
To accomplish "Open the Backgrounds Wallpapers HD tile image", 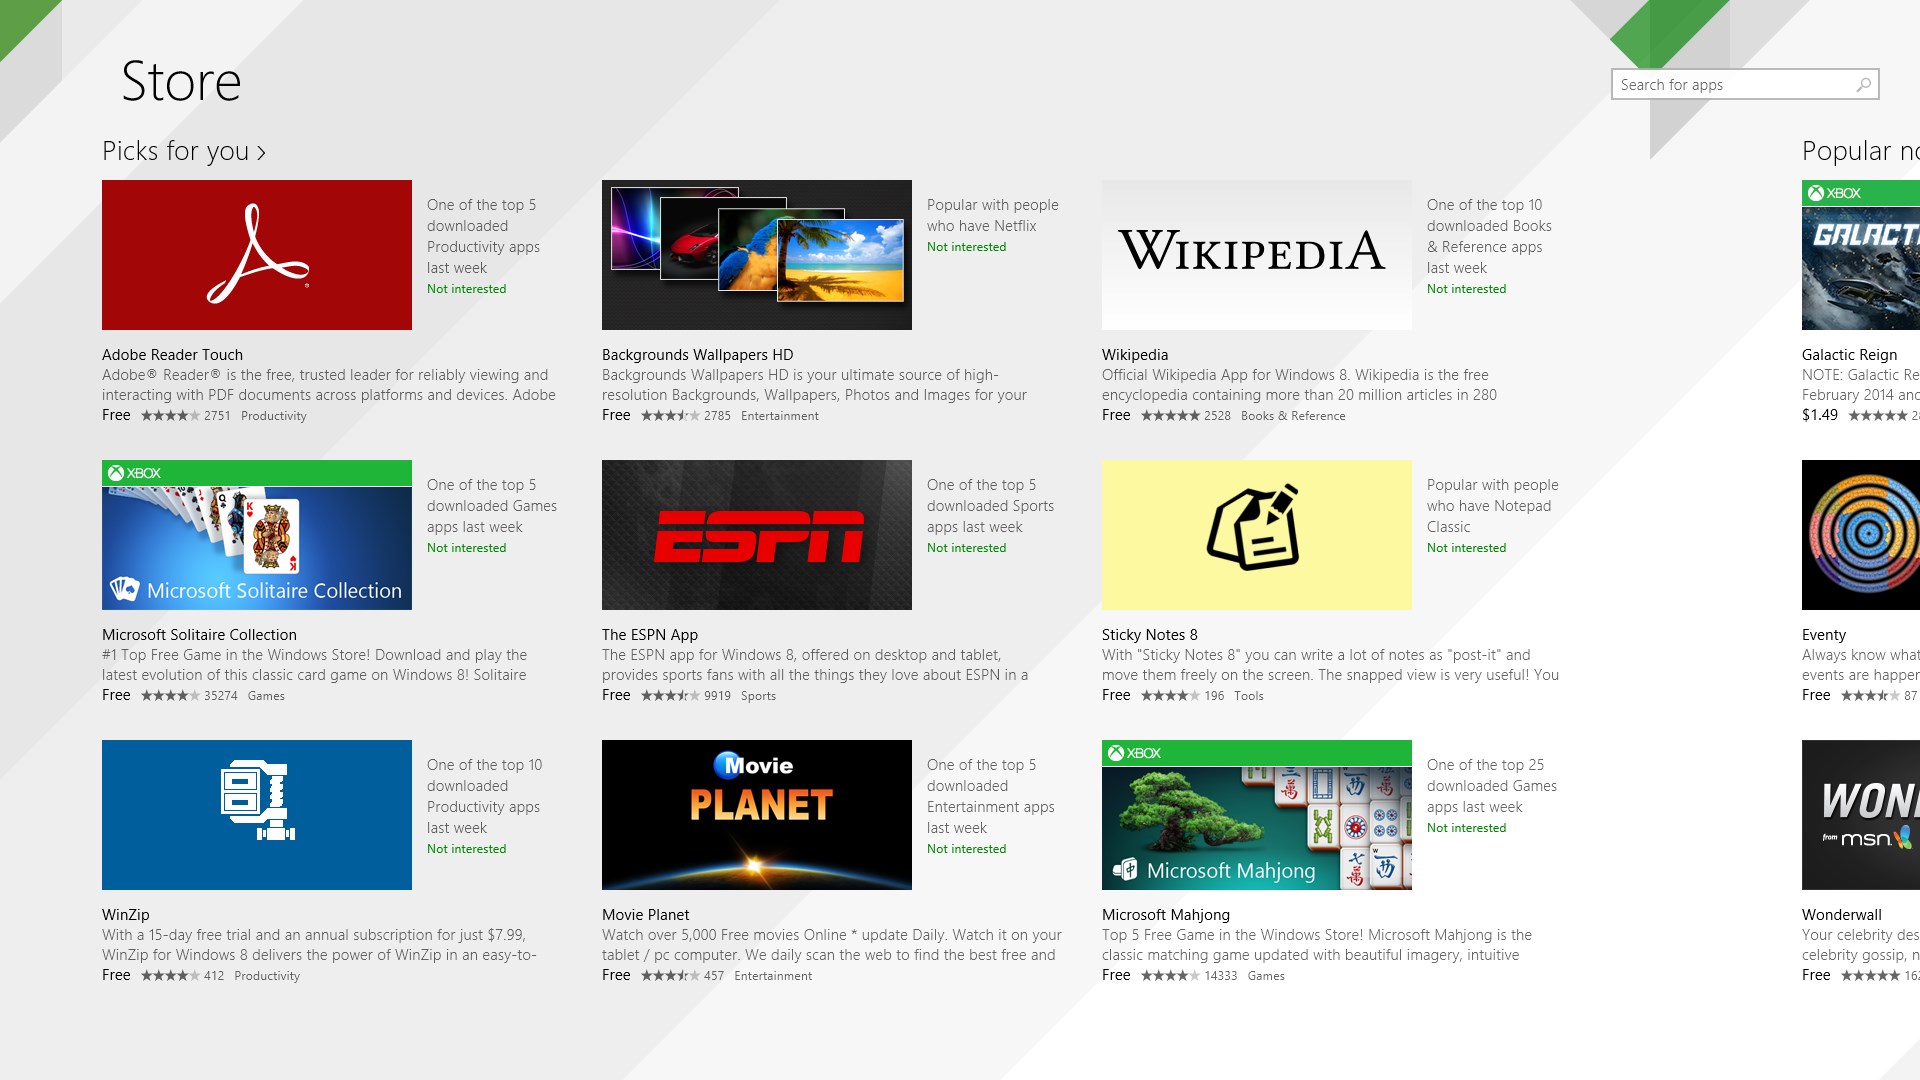I will click(x=757, y=255).
